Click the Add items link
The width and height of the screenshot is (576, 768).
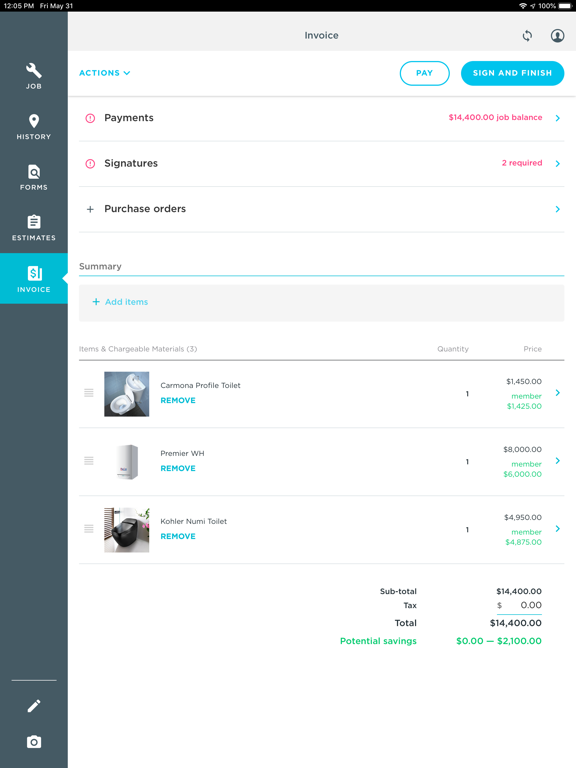point(126,302)
